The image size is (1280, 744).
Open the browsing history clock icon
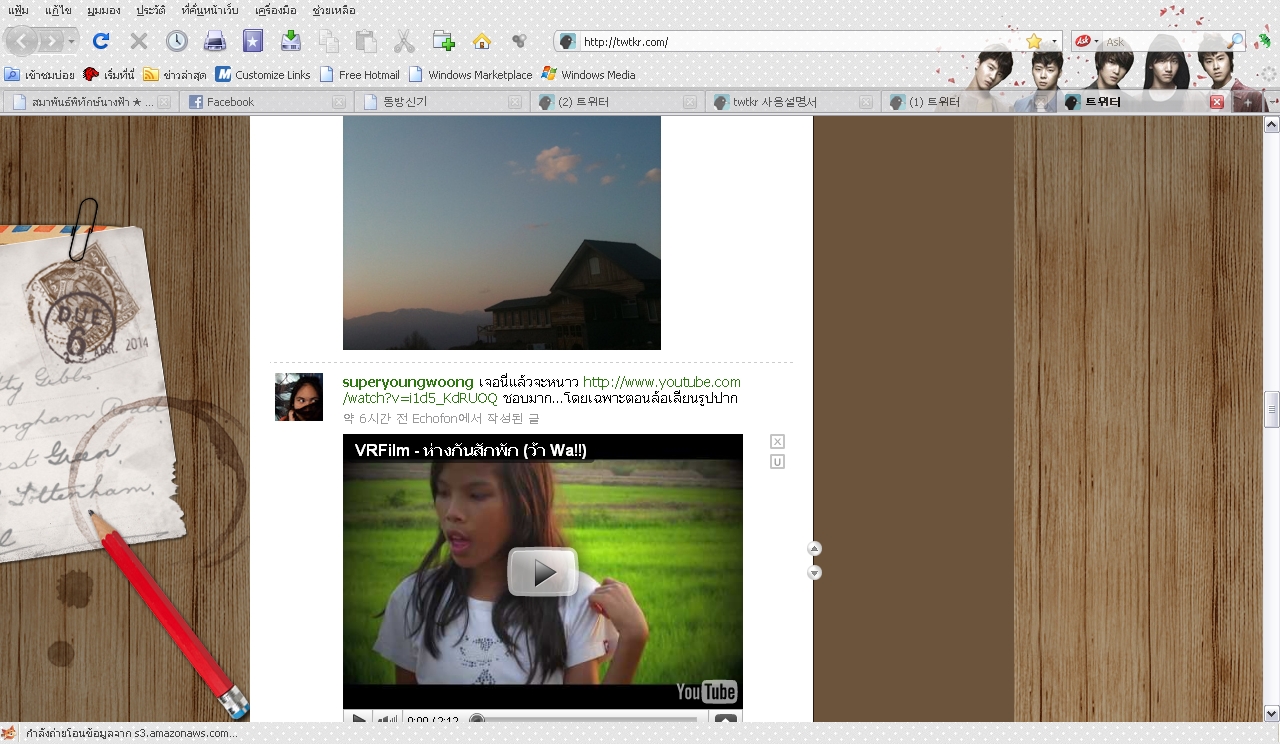pos(177,41)
